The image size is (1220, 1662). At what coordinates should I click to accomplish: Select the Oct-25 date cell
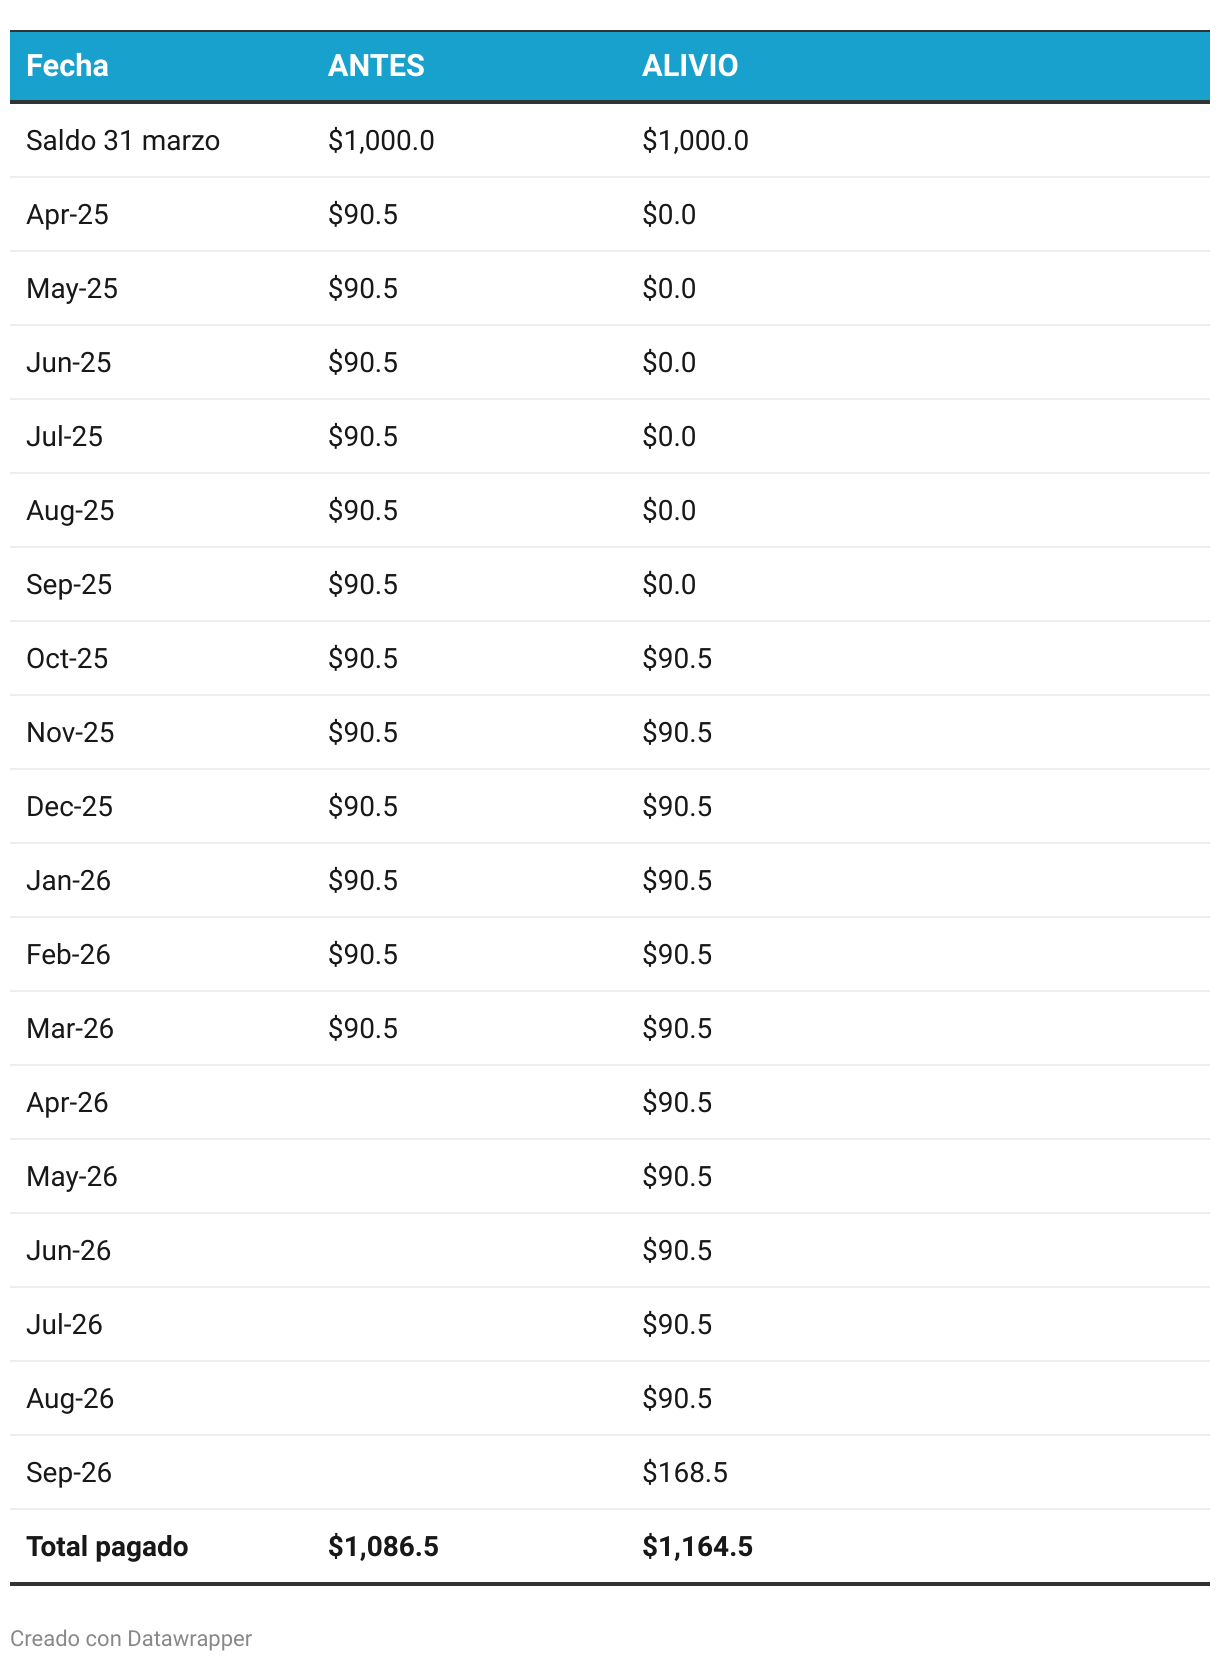pos(67,658)
